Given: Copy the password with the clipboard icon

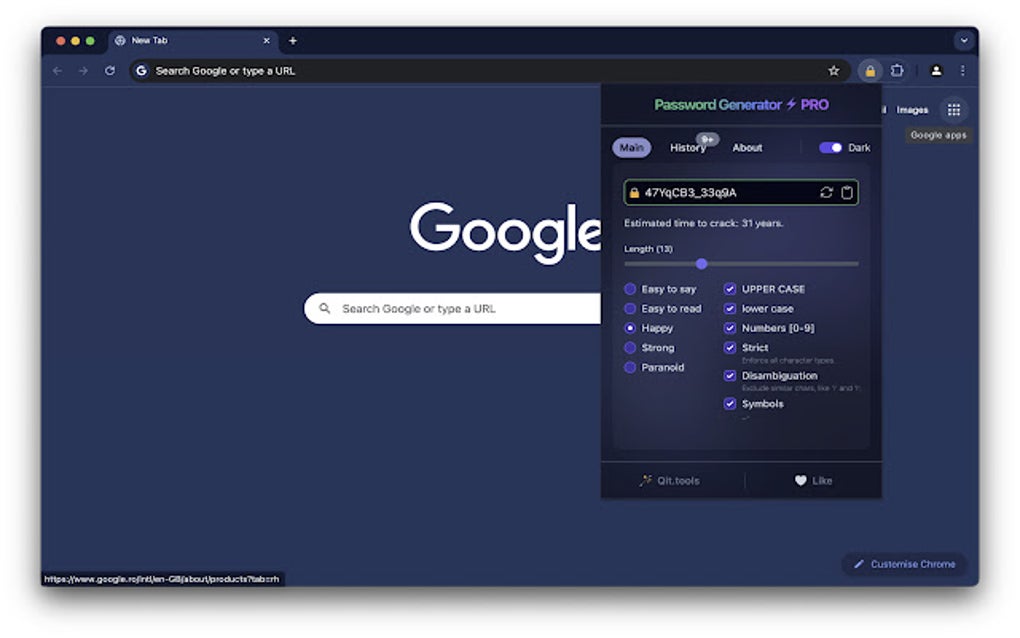Looking at the screenshot, I should click(x=845, y=191).
